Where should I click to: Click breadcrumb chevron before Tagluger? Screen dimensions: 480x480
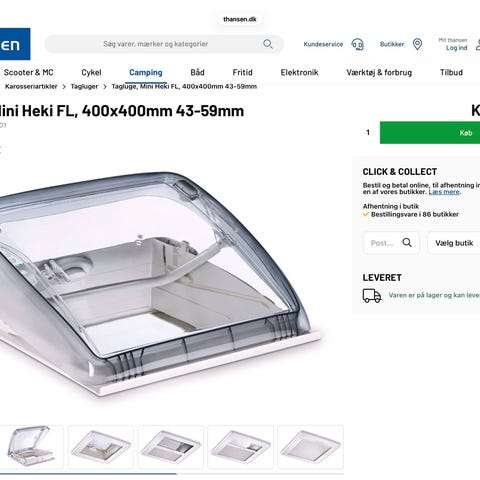[64, 87]
